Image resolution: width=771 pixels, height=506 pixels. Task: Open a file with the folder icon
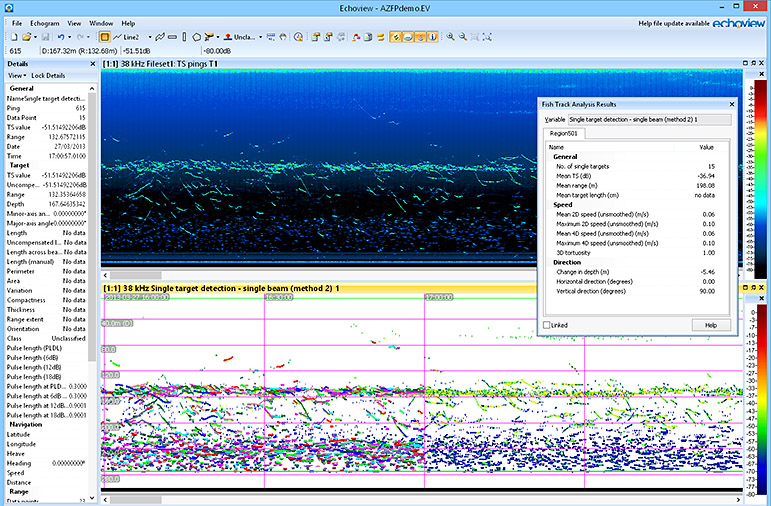click(x=27, y=37)
